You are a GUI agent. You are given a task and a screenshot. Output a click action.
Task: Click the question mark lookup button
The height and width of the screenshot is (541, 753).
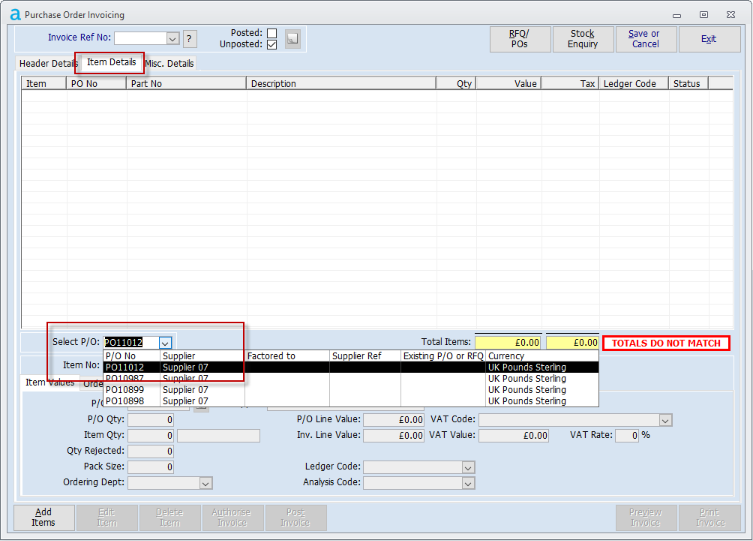(189, 38)
